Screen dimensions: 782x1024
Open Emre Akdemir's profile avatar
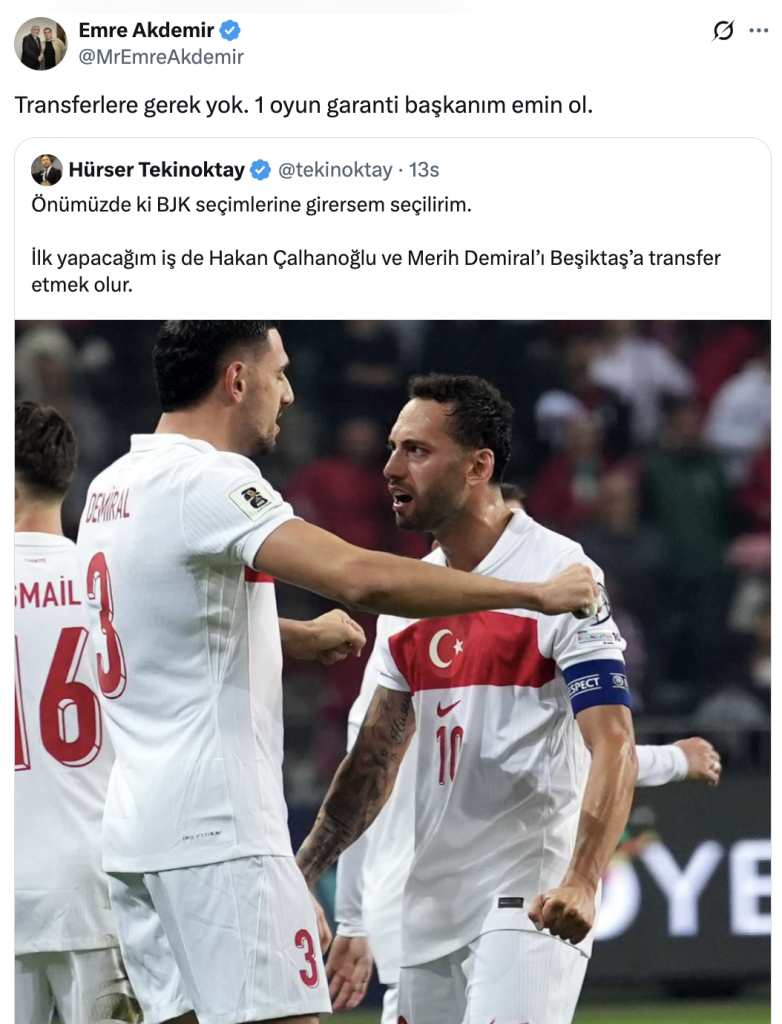coord(41,44)
